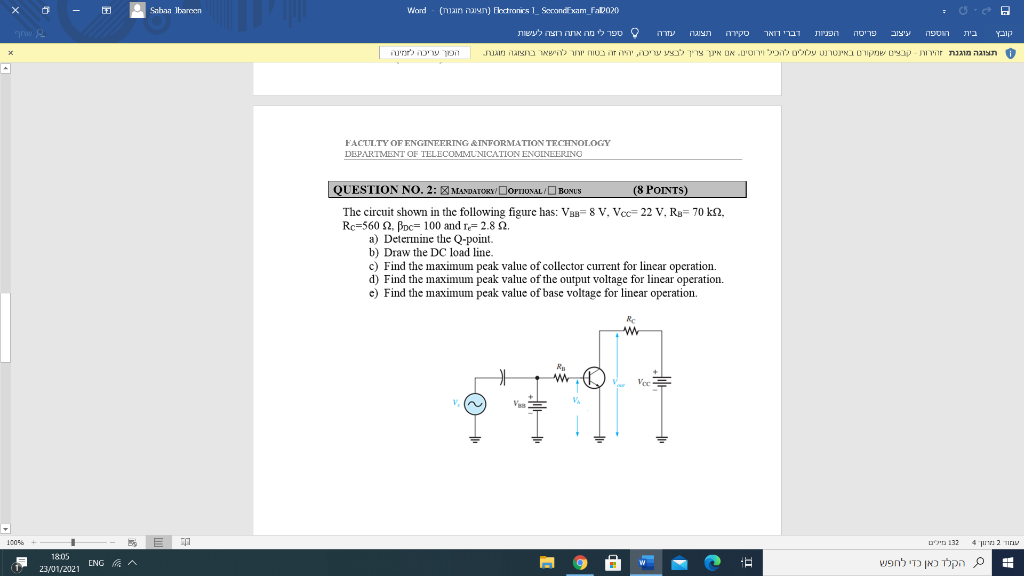Select the Print Layout view icon in status bar
This screenshot has height=576, width=1024.
click(x=158, y=540)
